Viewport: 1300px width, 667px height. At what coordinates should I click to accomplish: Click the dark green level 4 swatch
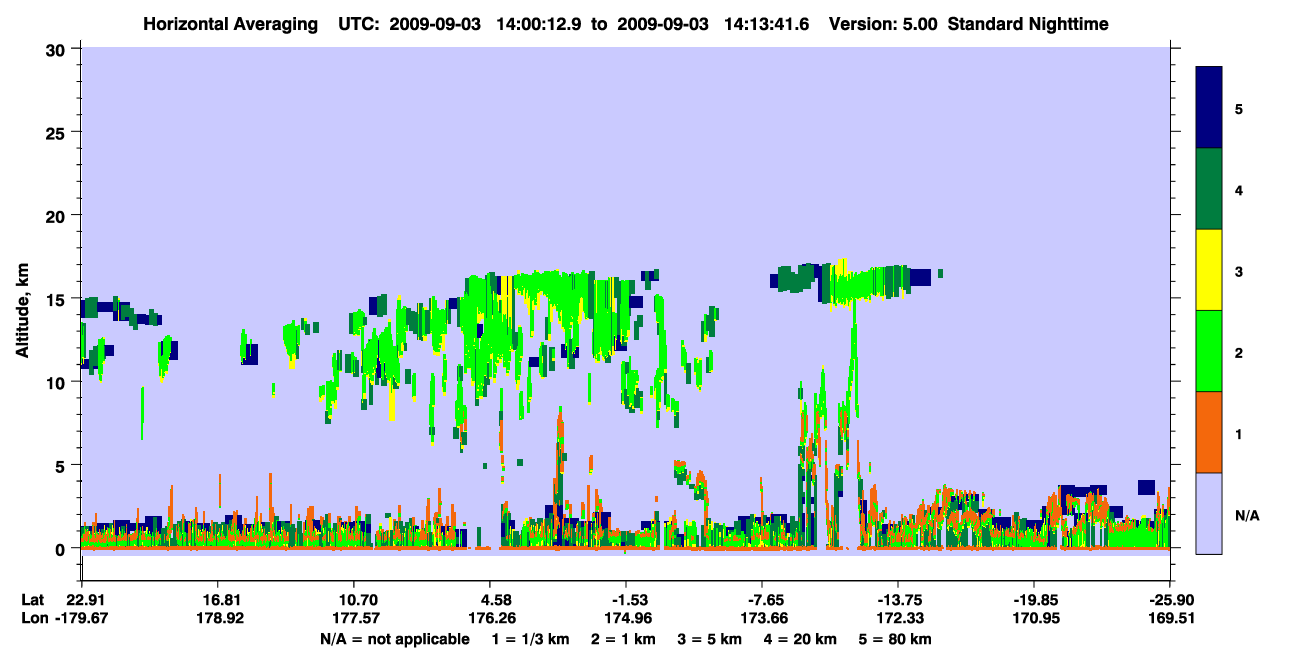[1209, 189]
